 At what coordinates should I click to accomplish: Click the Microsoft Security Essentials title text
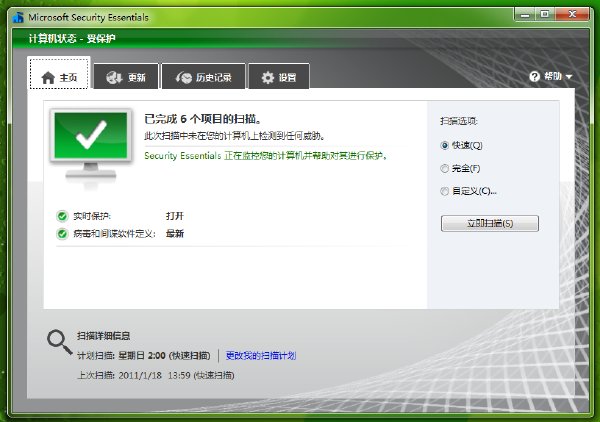click(x=88, y=18)
